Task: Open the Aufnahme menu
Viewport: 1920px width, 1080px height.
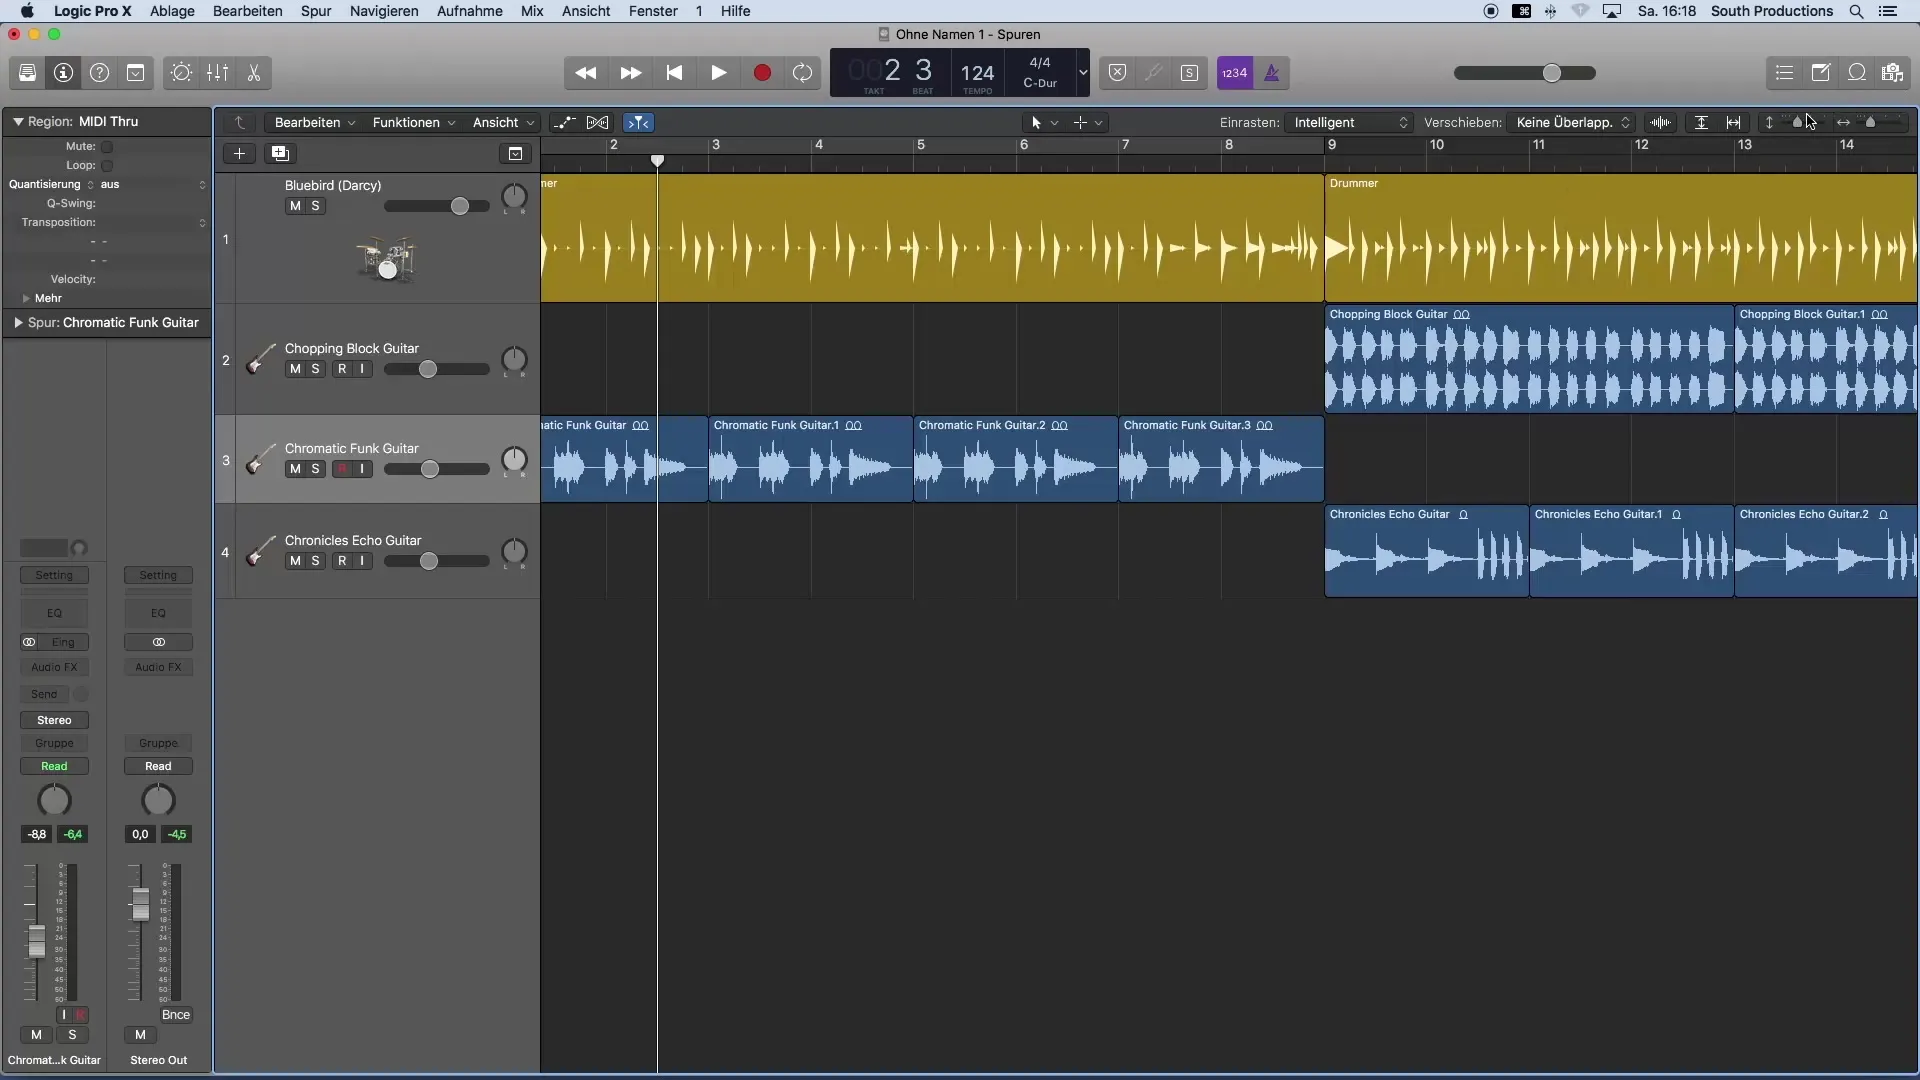Action: 469,11
